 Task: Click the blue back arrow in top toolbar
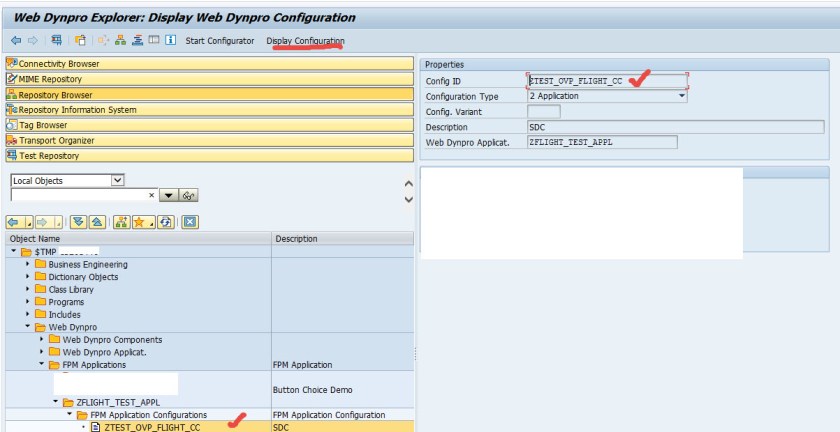pyautogui.click(x=15, y=40)
